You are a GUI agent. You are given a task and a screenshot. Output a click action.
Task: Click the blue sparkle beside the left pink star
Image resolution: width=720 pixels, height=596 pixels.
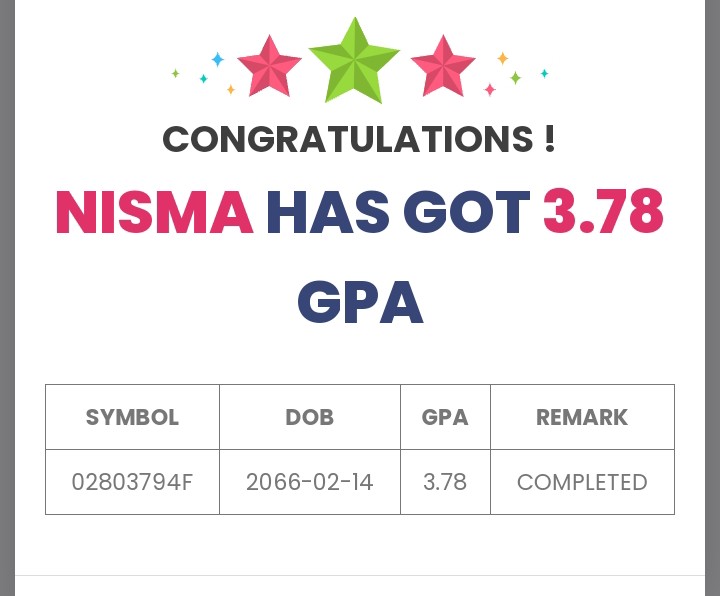click(217, 60)
